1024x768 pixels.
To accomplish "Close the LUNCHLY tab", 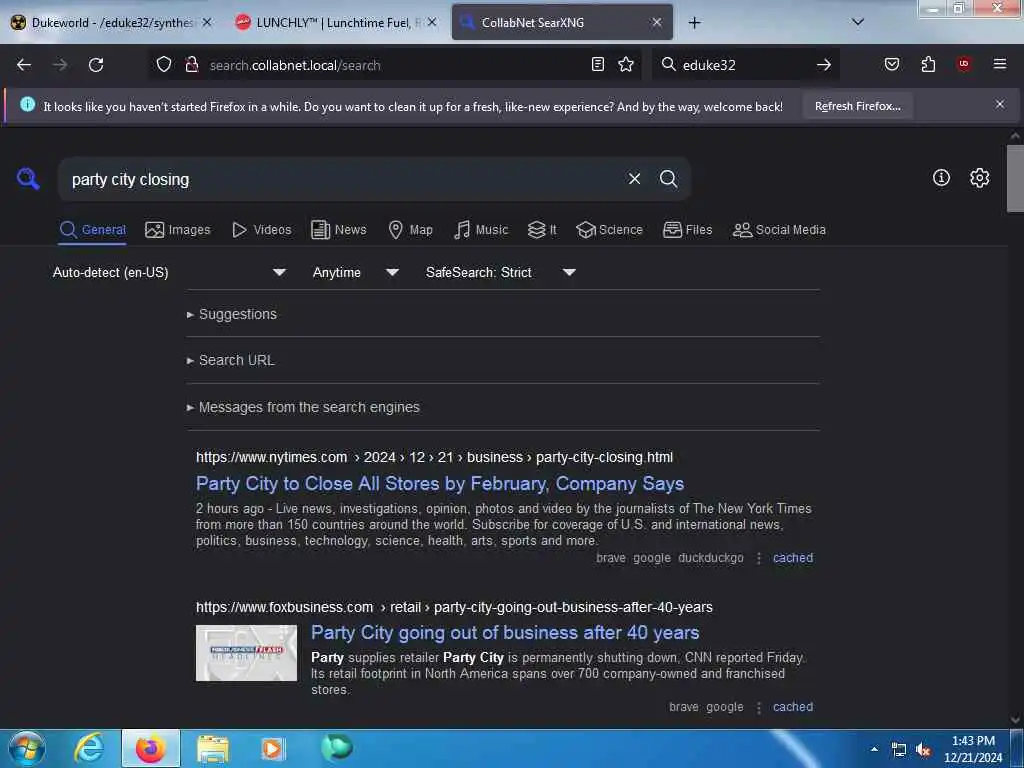I will [432, 22].
